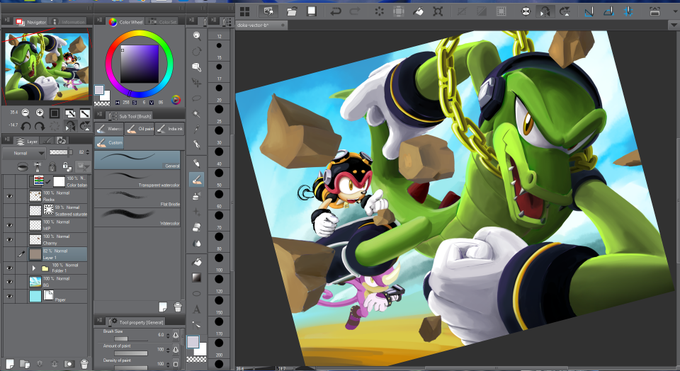Select the Text tool marked A
Screen dimensions: 680x371
coord(197,309)
